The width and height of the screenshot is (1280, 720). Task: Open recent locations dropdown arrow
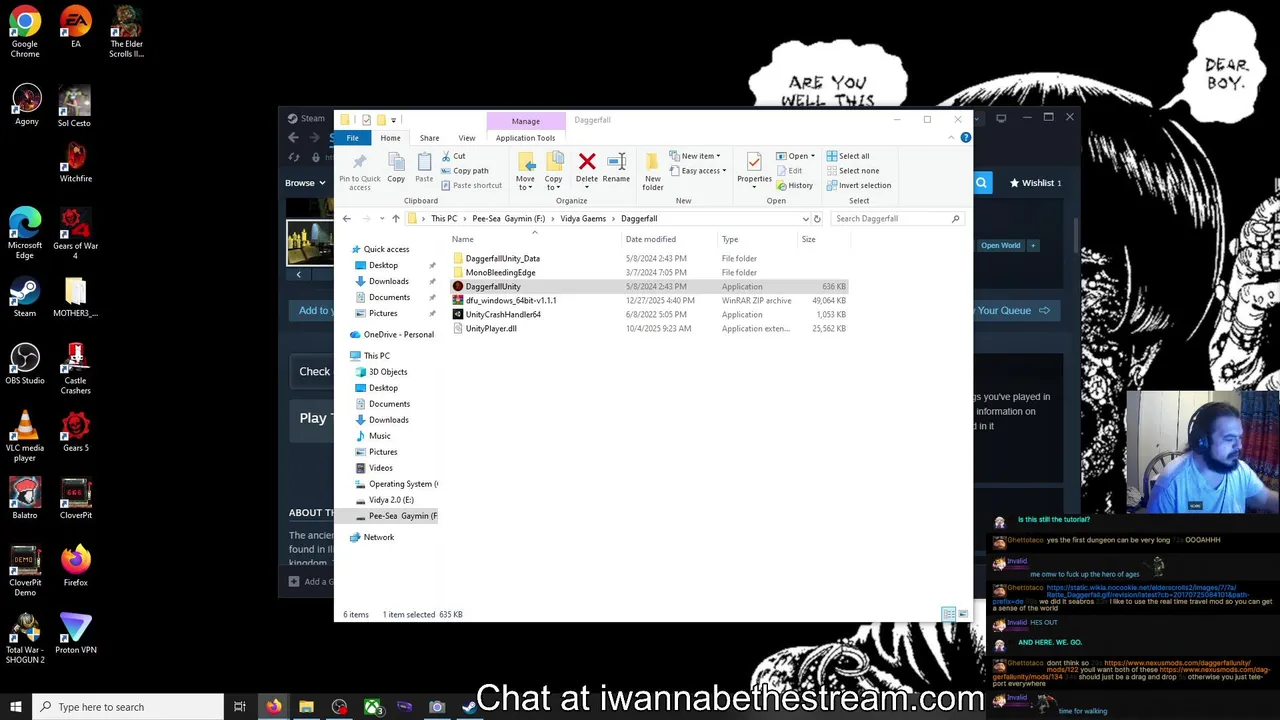(381, 219)
